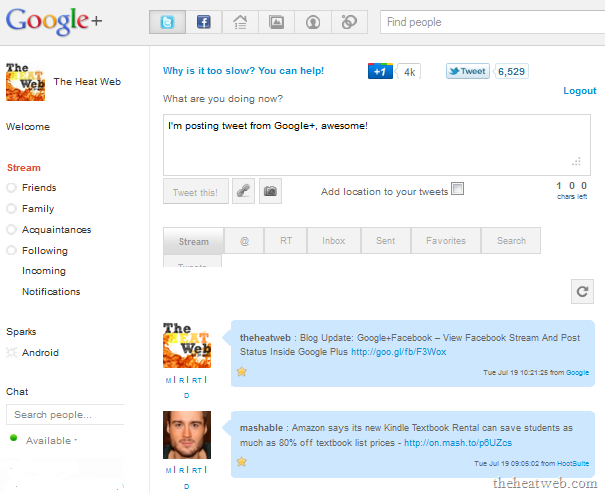Open the on.mash.to/p8UZcs link

pyautogui.click(x=458, y=443)
